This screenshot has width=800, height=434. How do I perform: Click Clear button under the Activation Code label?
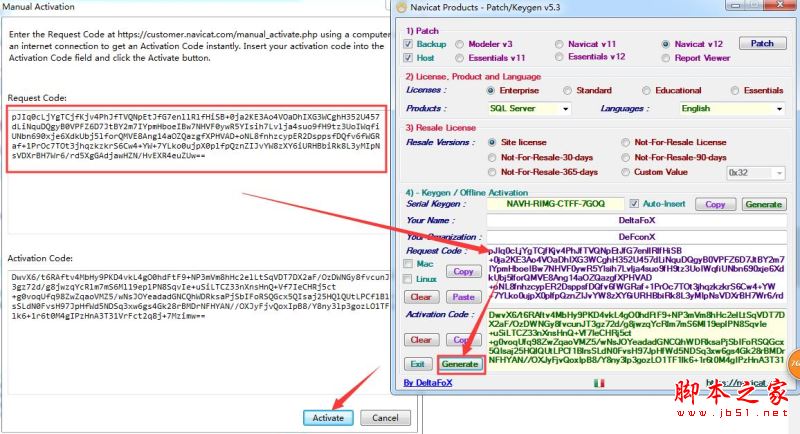421,340
